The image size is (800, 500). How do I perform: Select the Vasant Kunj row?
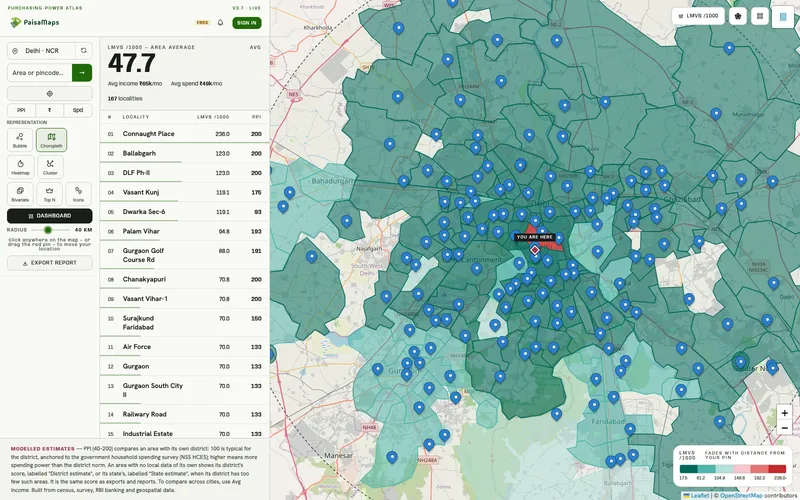coord(184,192)
